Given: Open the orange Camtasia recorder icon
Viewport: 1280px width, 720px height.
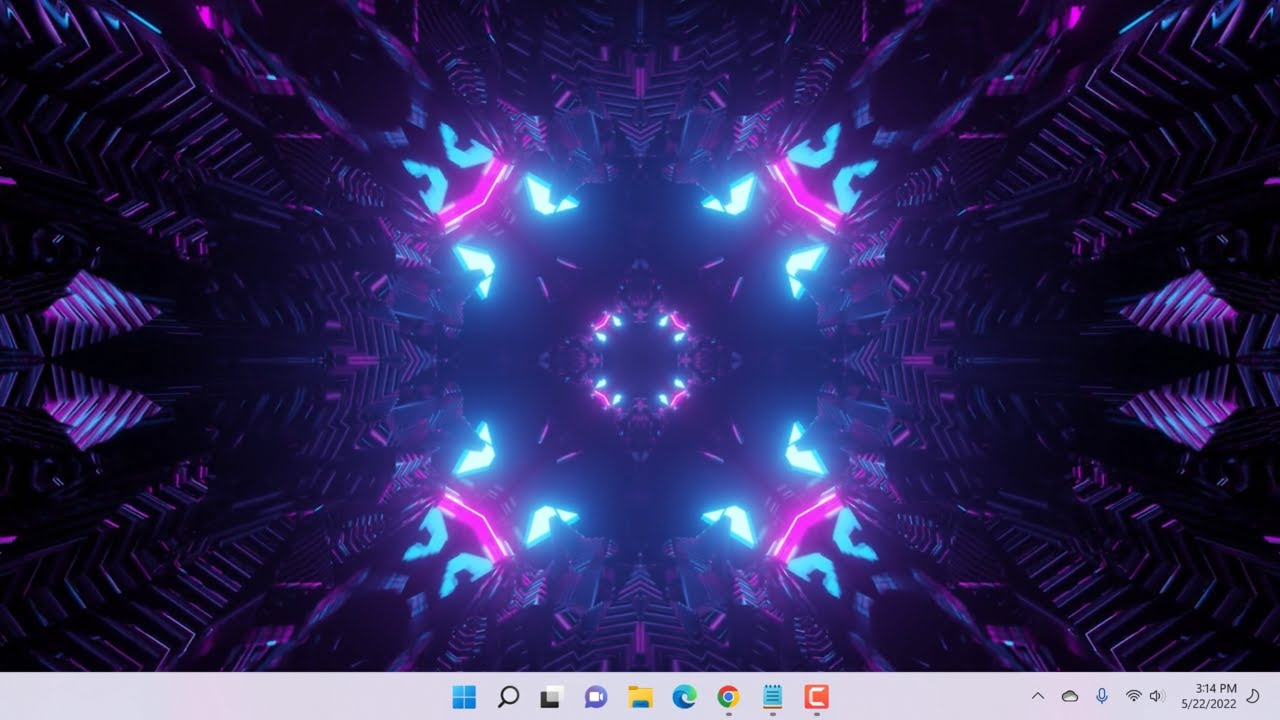Looking at the screenshot, I should [x=816, y=696].
